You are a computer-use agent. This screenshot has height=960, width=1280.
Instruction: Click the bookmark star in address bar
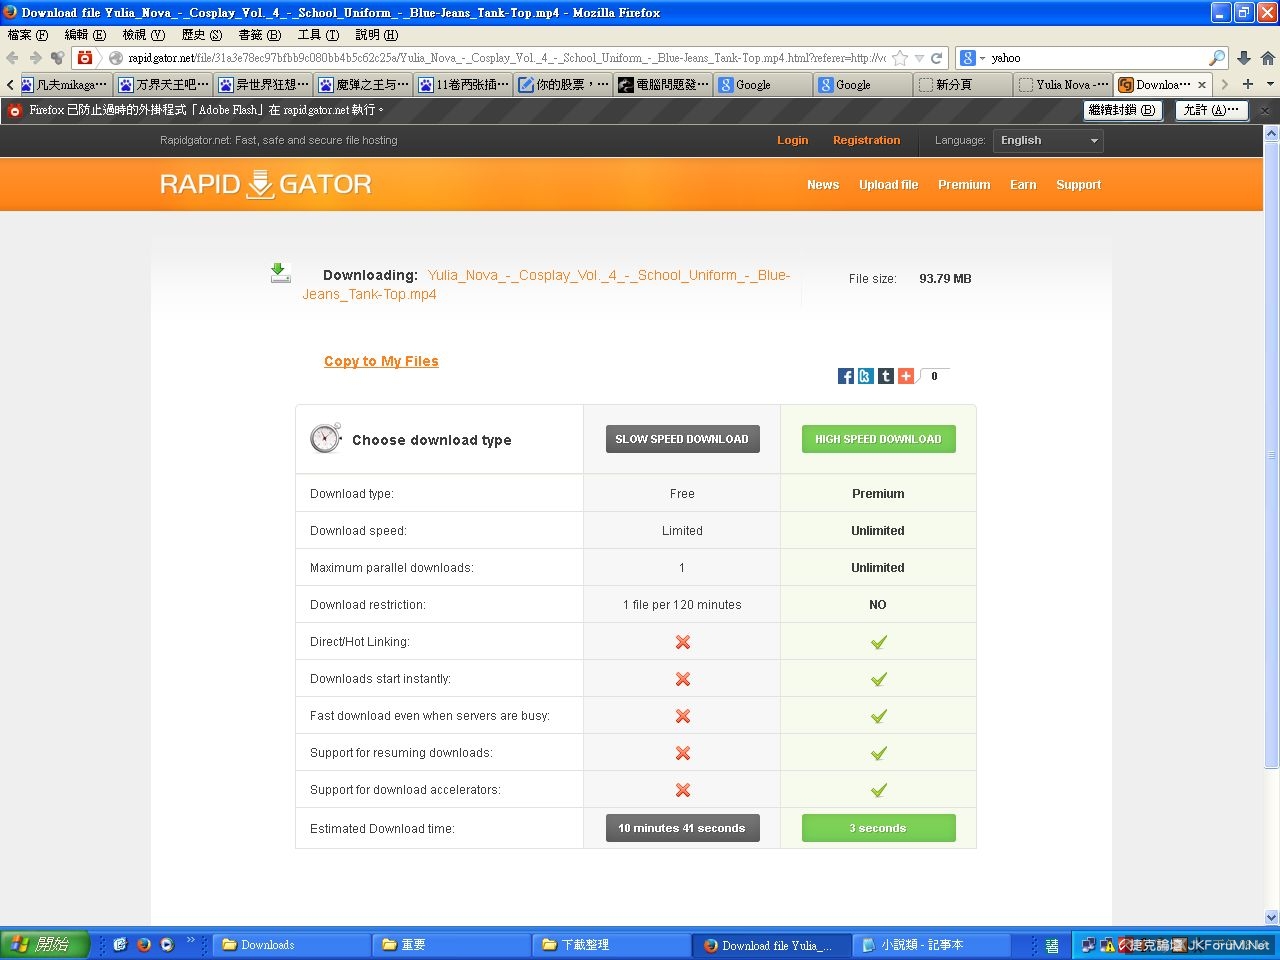[900, 58]
